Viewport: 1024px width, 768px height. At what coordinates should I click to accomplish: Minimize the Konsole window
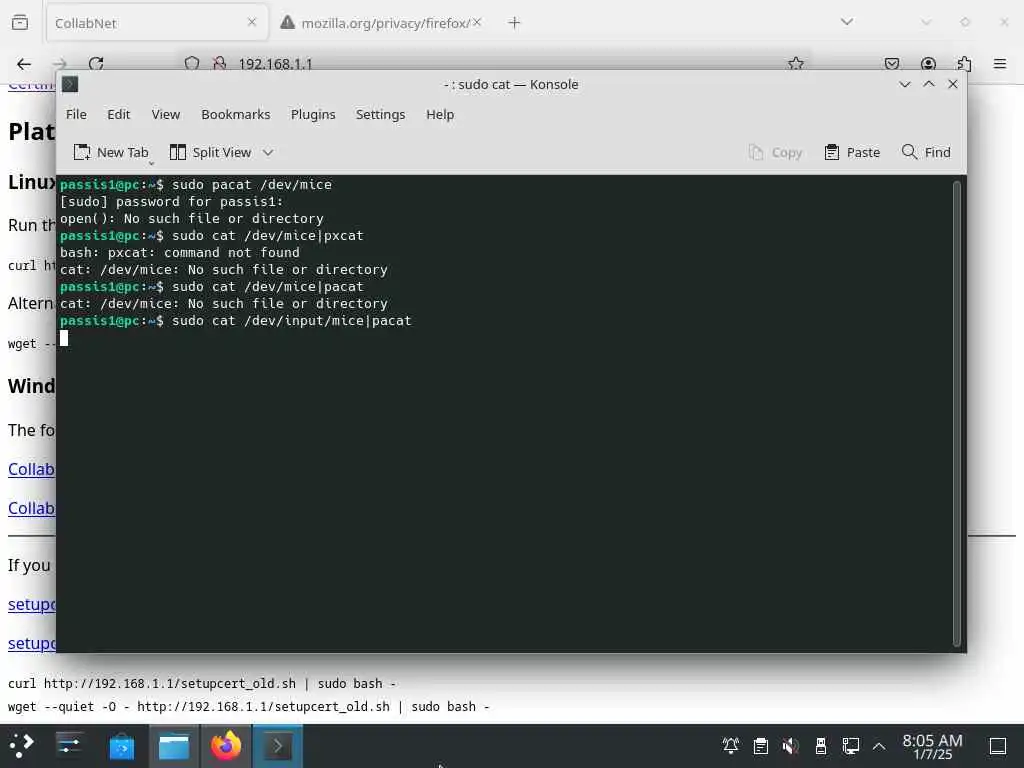click(904, 84)
